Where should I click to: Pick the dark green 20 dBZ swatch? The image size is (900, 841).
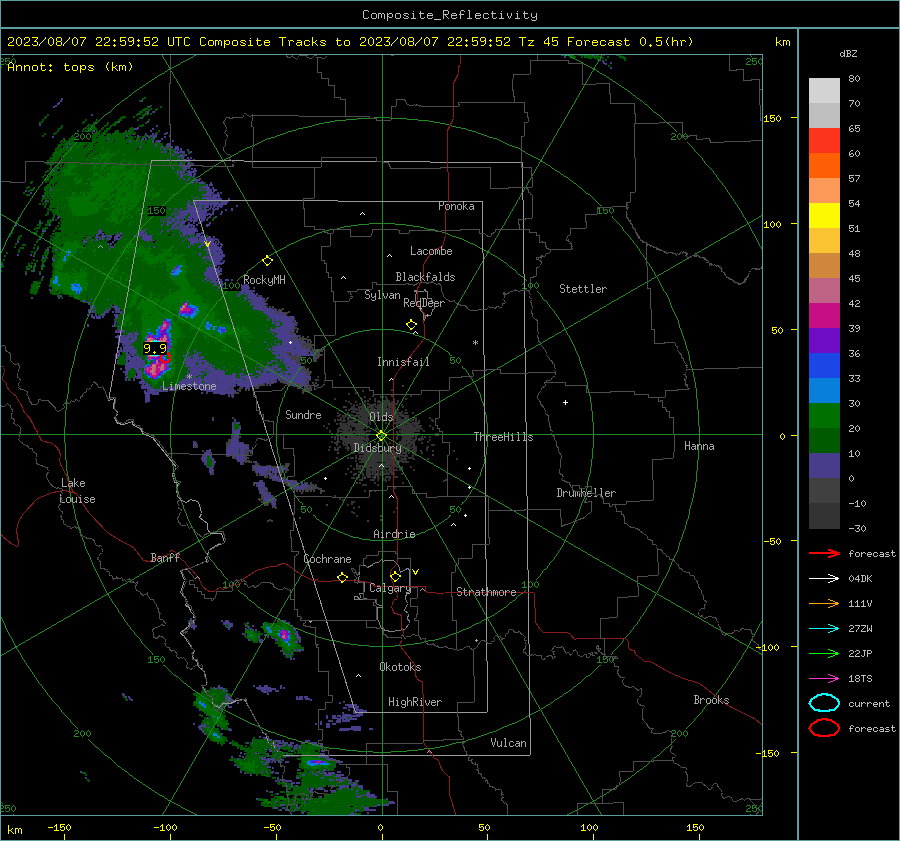[824, 440]
